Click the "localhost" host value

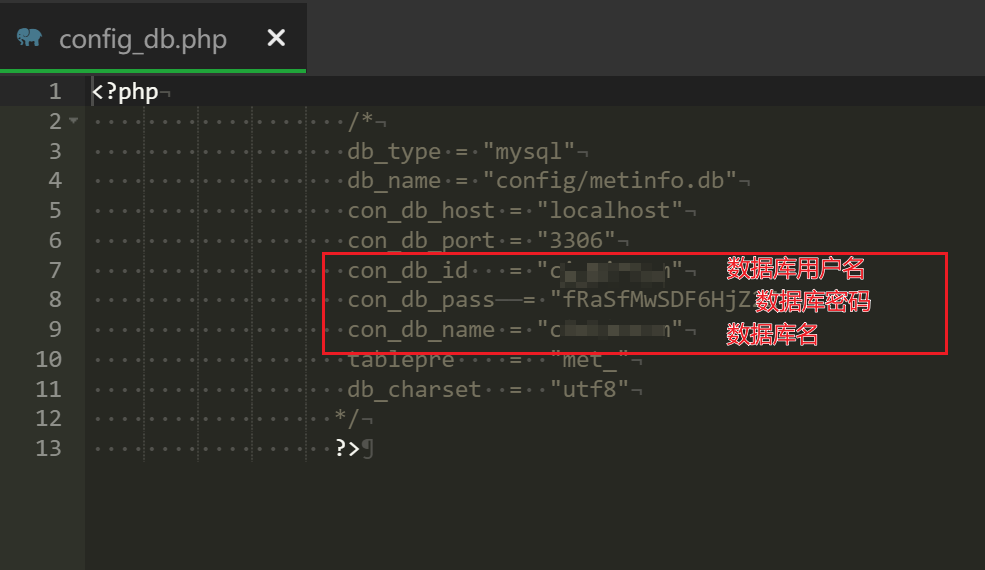tap(610, 211)
